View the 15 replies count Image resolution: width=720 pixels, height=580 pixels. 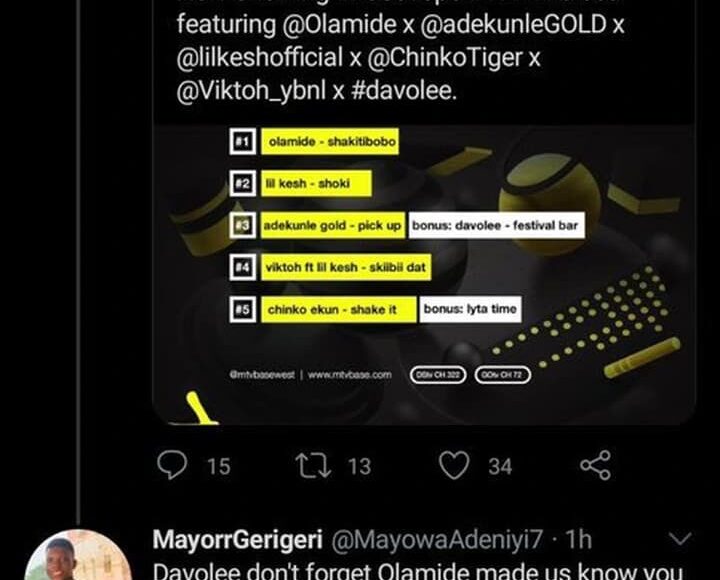pos(219,467)
